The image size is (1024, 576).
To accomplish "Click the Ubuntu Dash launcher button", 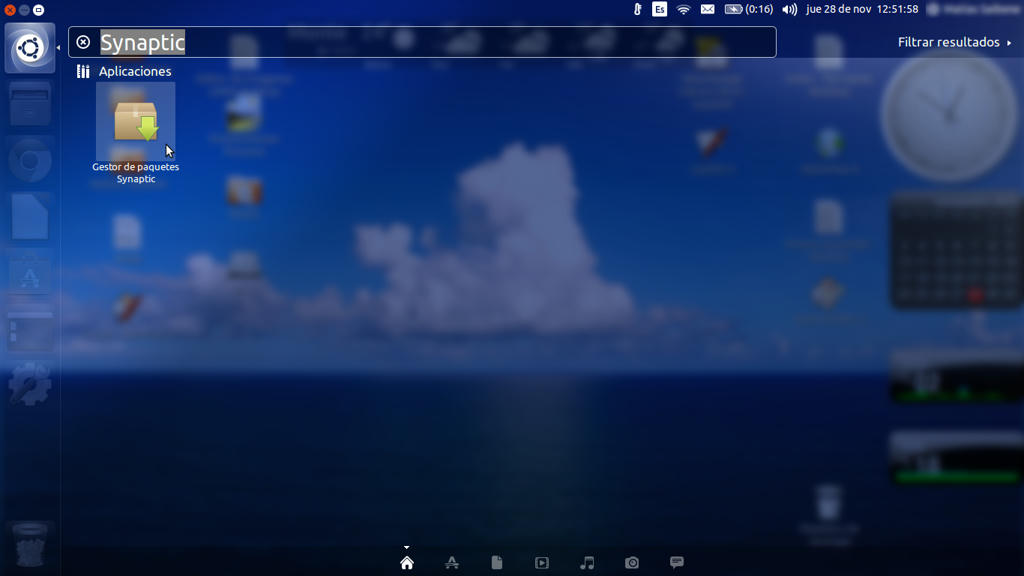I will (x=30, y=48).
